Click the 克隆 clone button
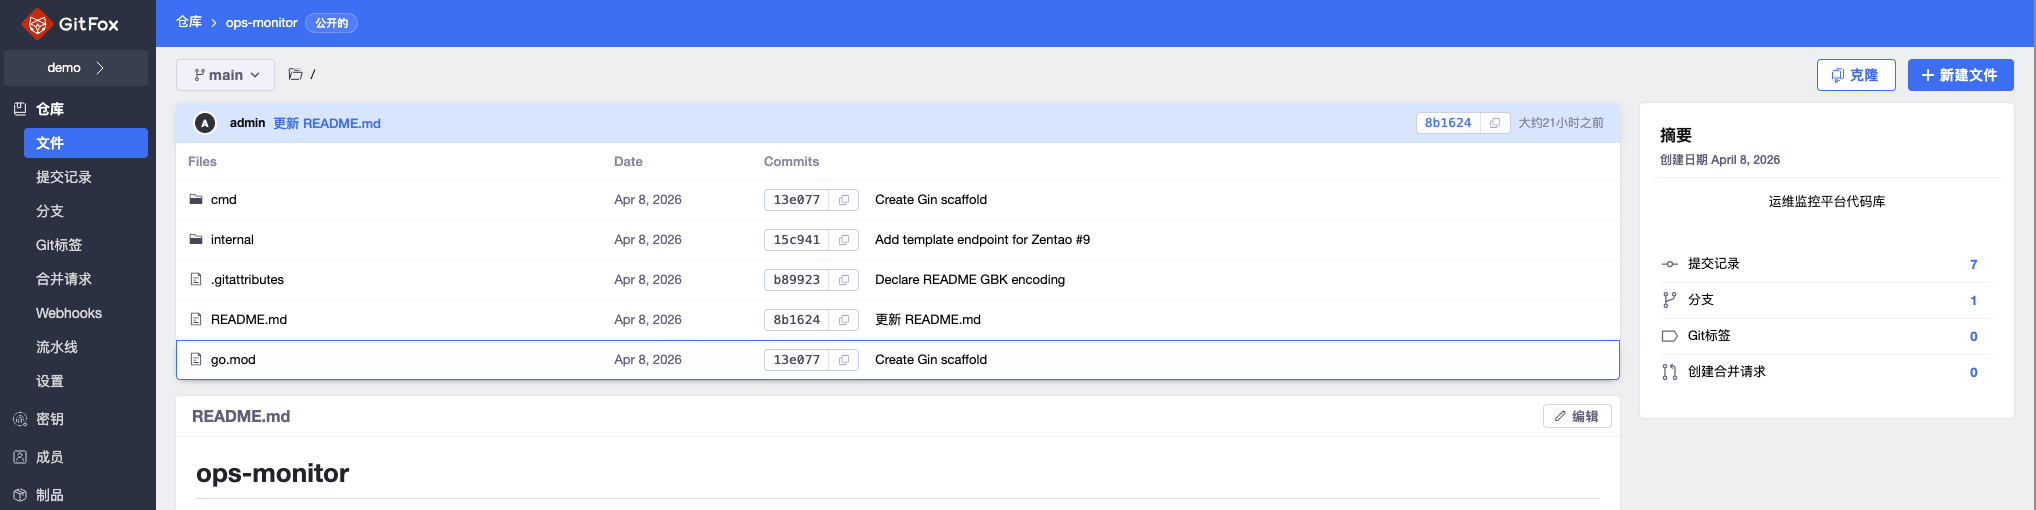The height and width of the screenshot is (510, 2036). (x=1855, y=75)
